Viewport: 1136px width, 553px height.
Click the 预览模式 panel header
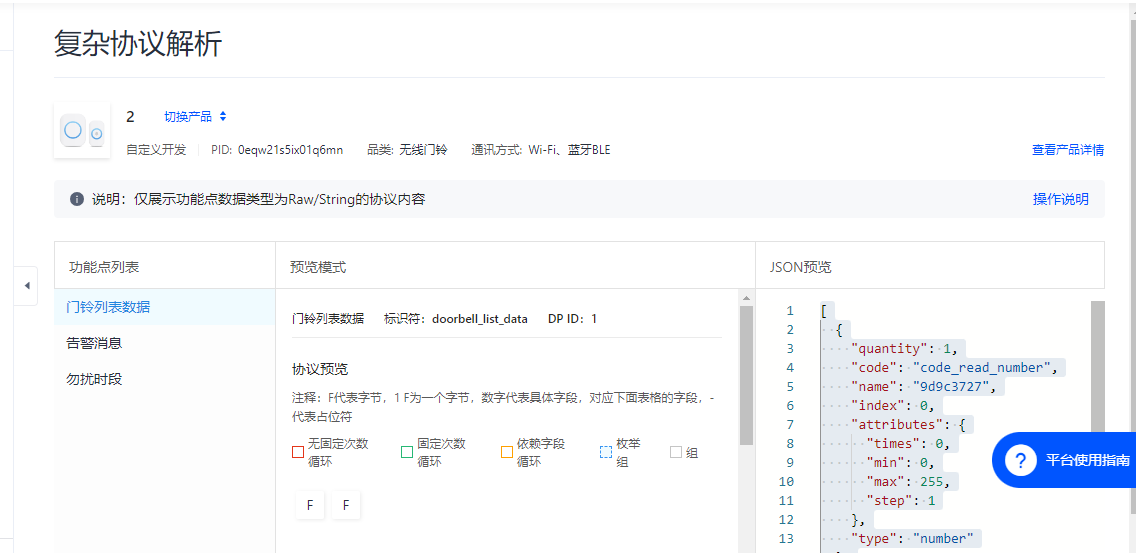(x=318, y=267)
